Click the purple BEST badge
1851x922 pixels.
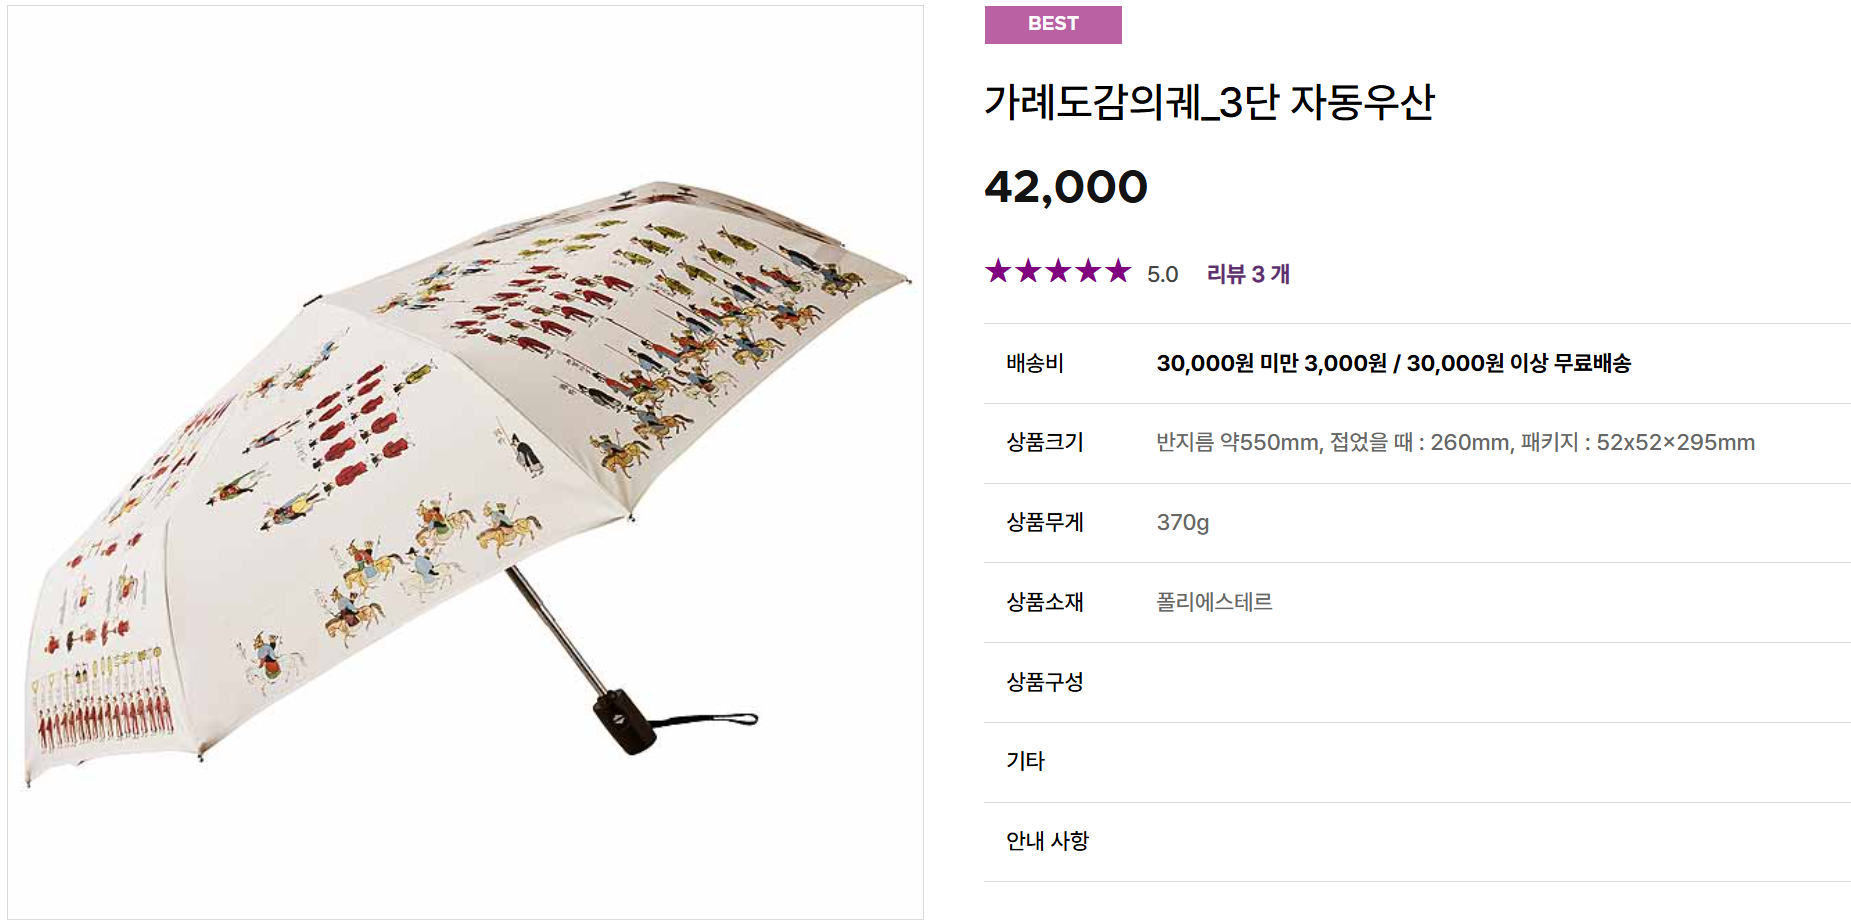point(1054,25)
